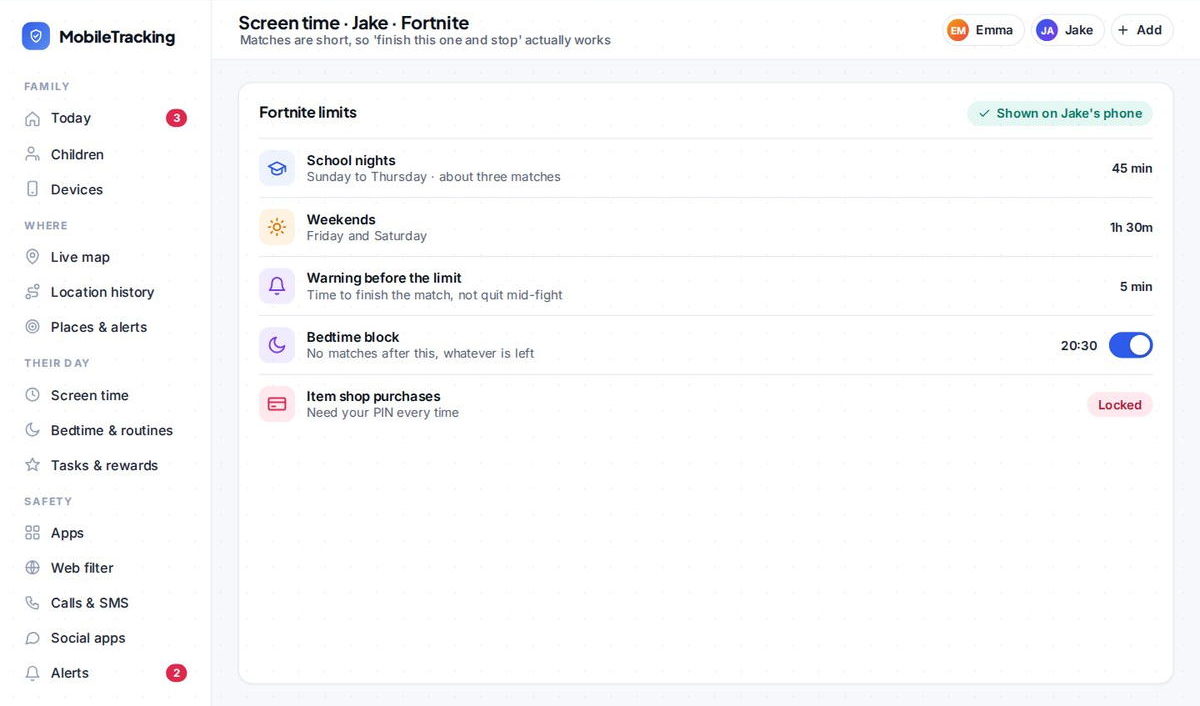
Task: Go to Children section
Action: [105, 154]
